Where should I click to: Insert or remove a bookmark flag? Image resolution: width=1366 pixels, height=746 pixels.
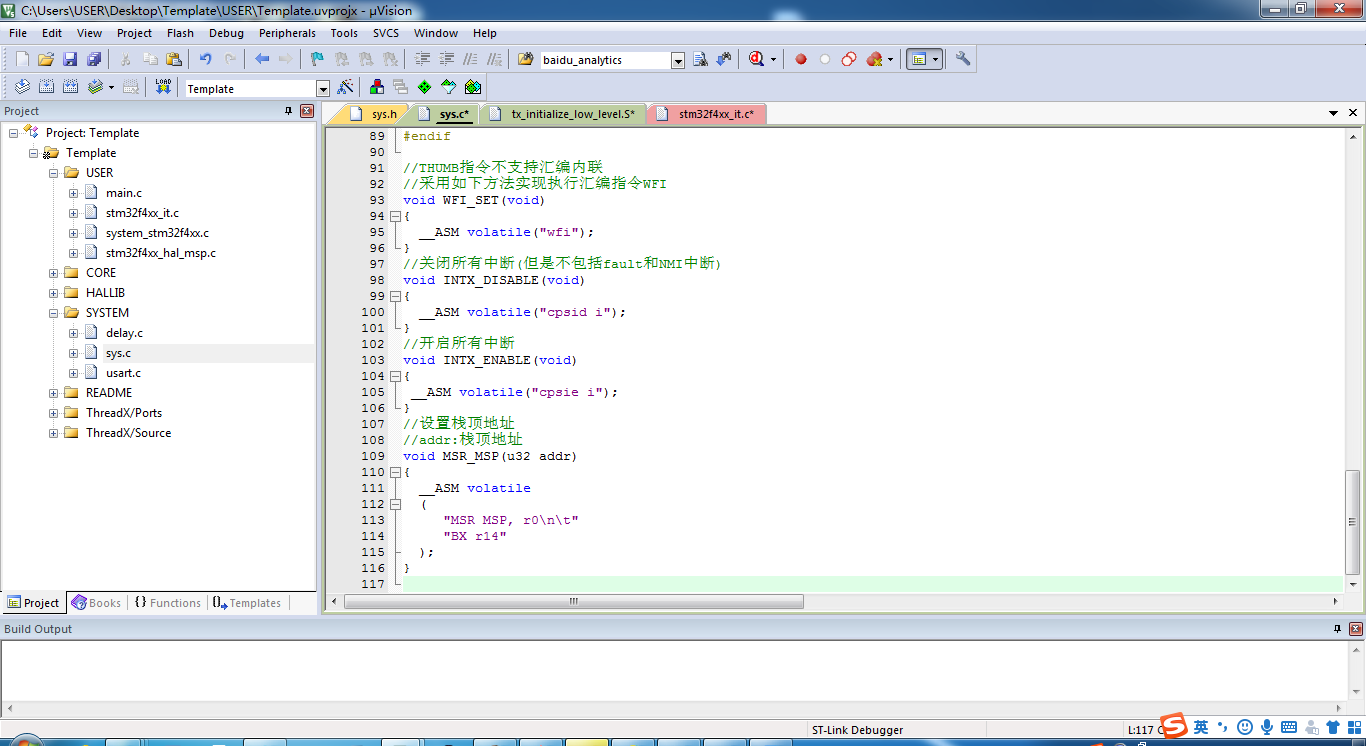click(x=317, y=59)
